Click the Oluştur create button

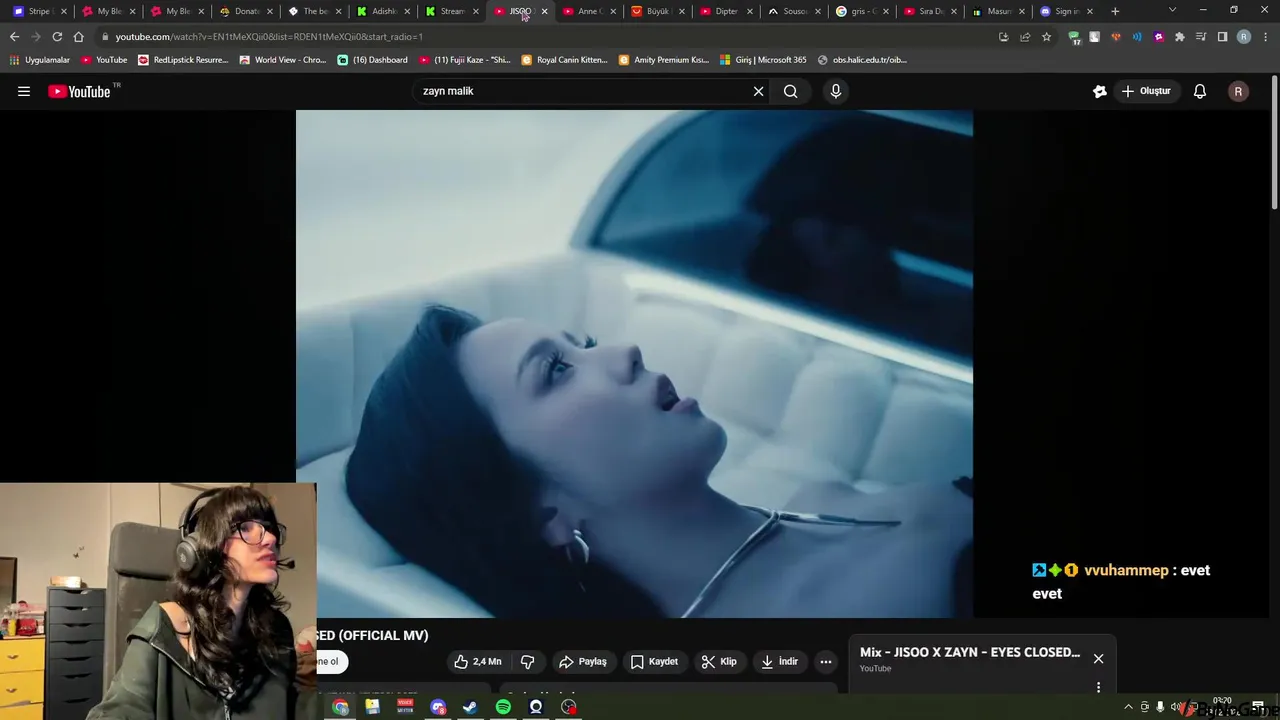1146,91
